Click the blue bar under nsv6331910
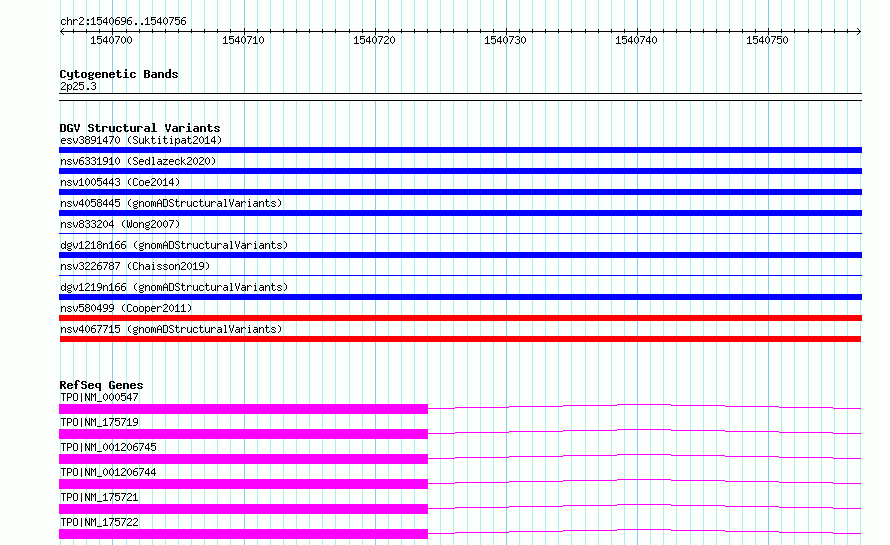 tap(460, 171)
